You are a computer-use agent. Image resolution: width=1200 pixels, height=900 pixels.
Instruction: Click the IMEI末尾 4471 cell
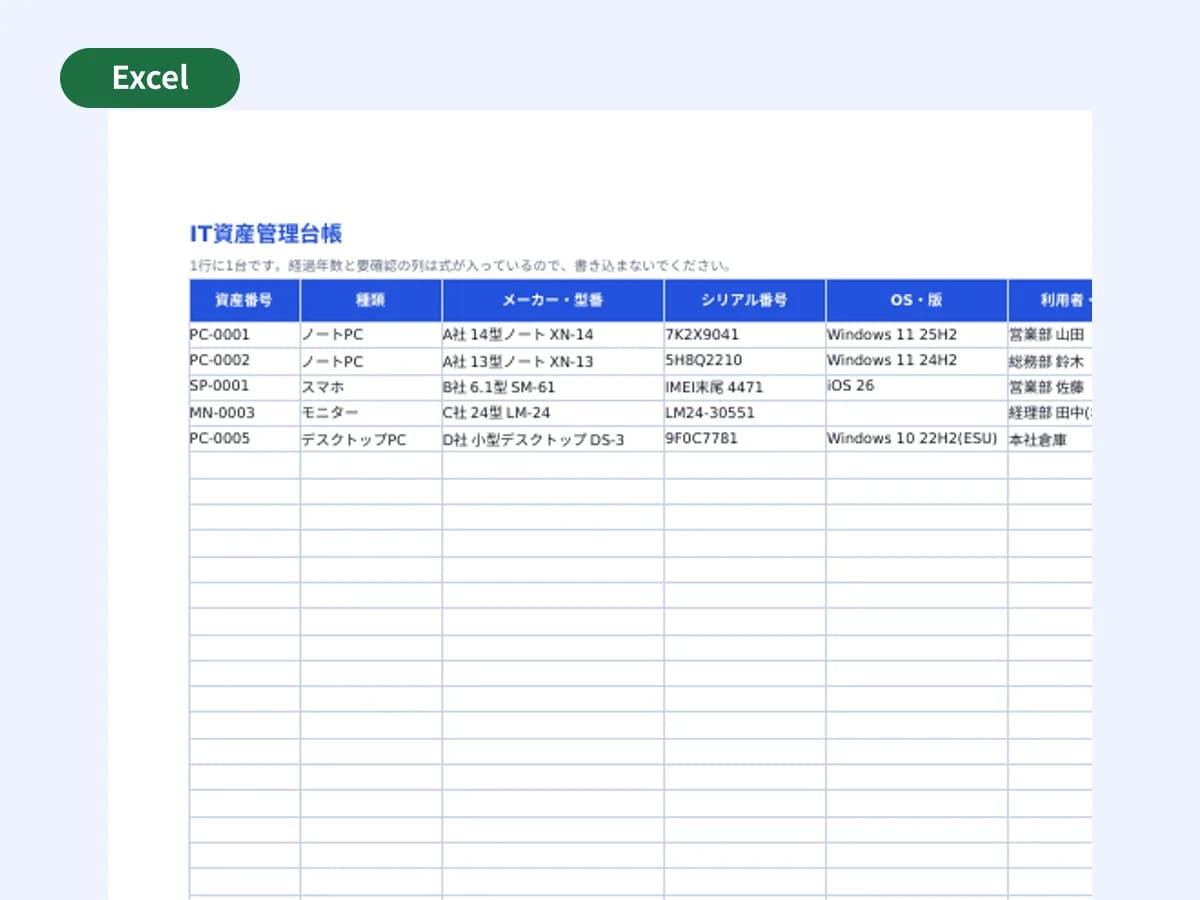pyautogui.click(x=745, y=387)
